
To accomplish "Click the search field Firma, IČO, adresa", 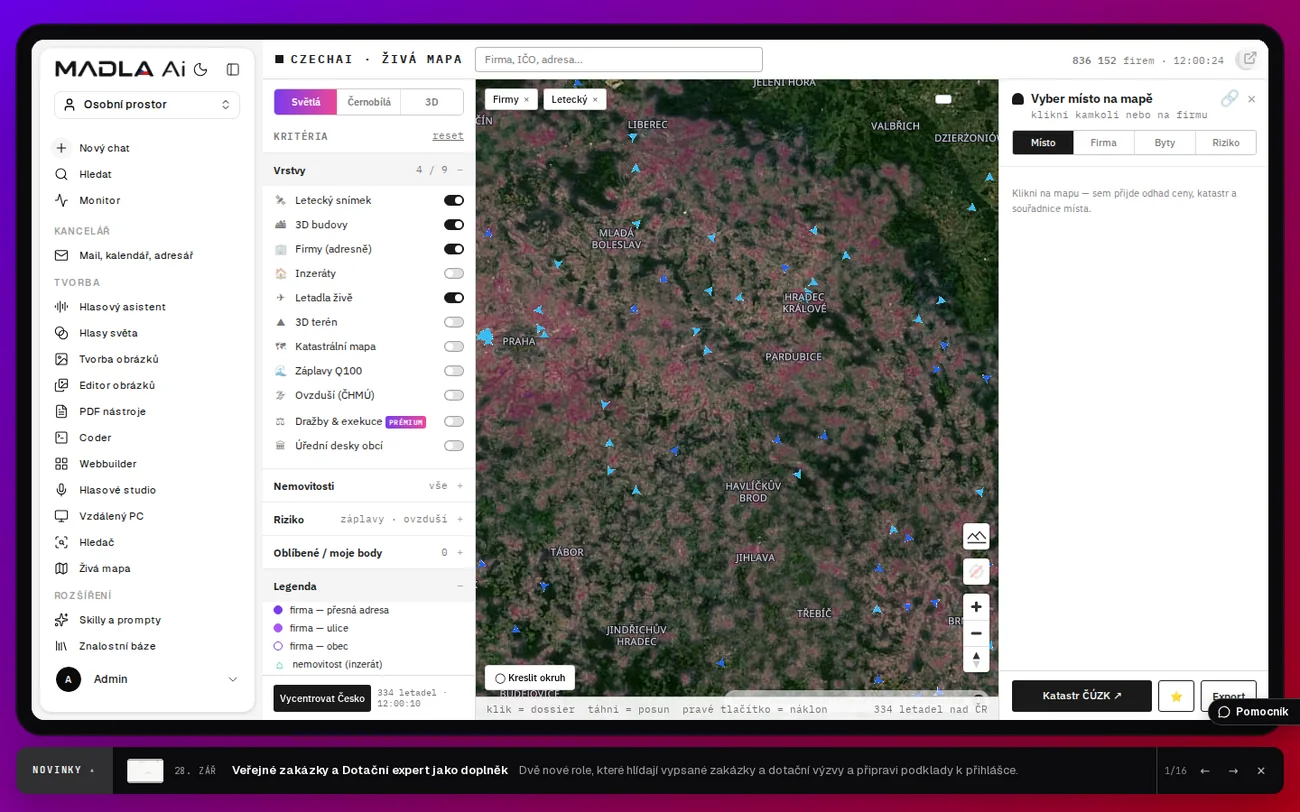I will 619,59.
